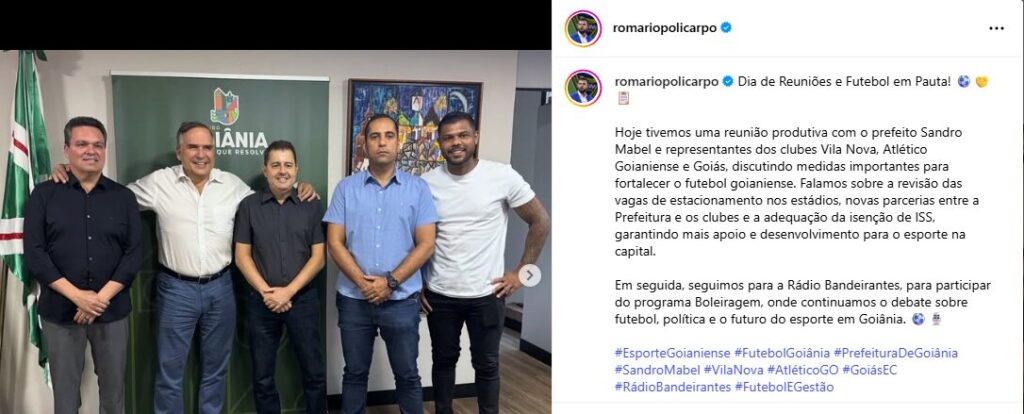The width and height of the screenshot is (1024, 414).
Task: Open the three-dot more options menu
Action: click(996, 28)
